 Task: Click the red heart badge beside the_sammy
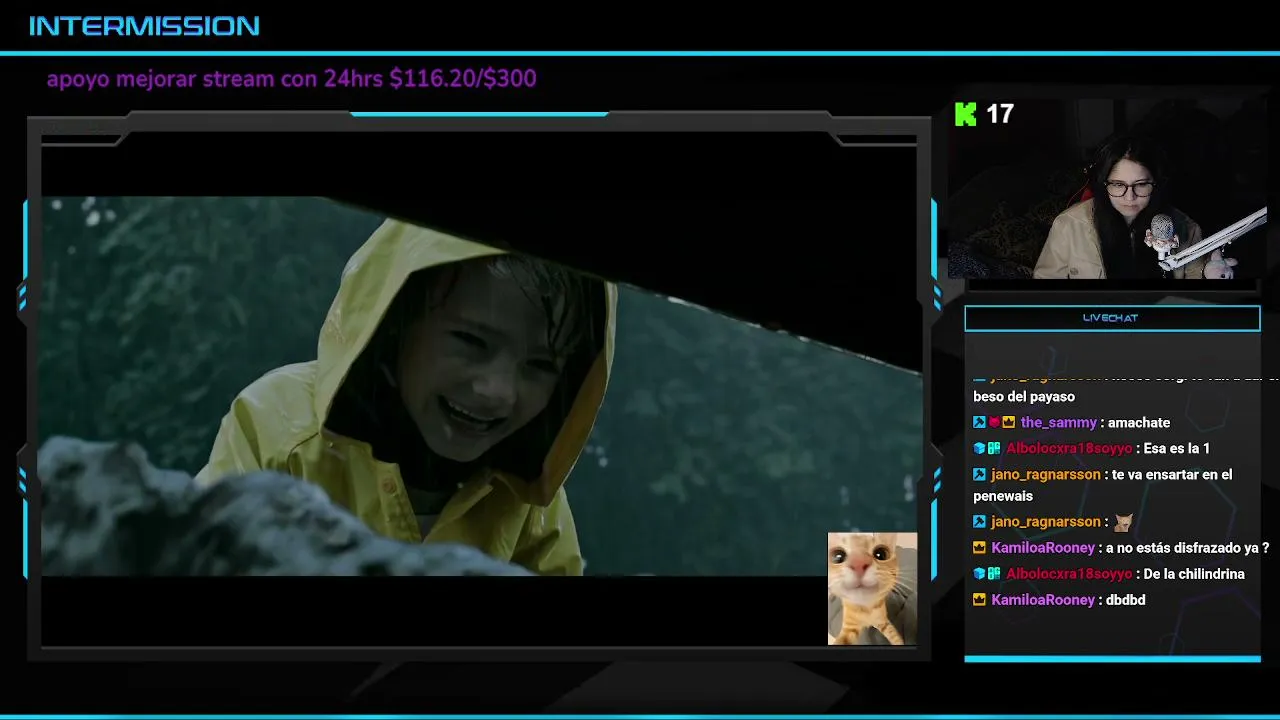click(x=994, y=423)
